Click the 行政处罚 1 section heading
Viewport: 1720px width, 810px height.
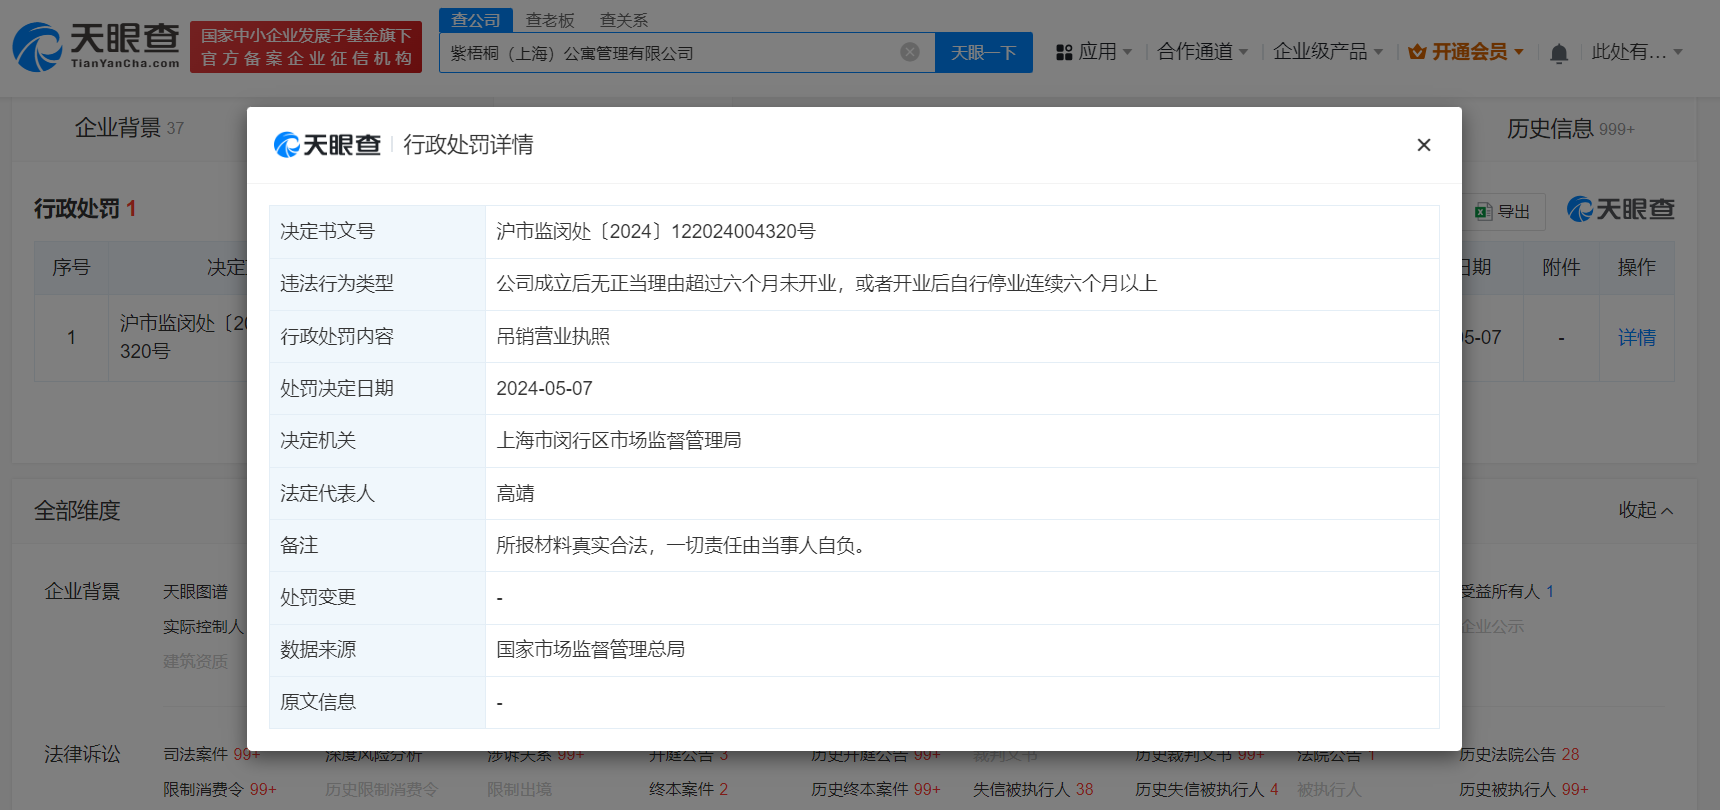(85, 209)
